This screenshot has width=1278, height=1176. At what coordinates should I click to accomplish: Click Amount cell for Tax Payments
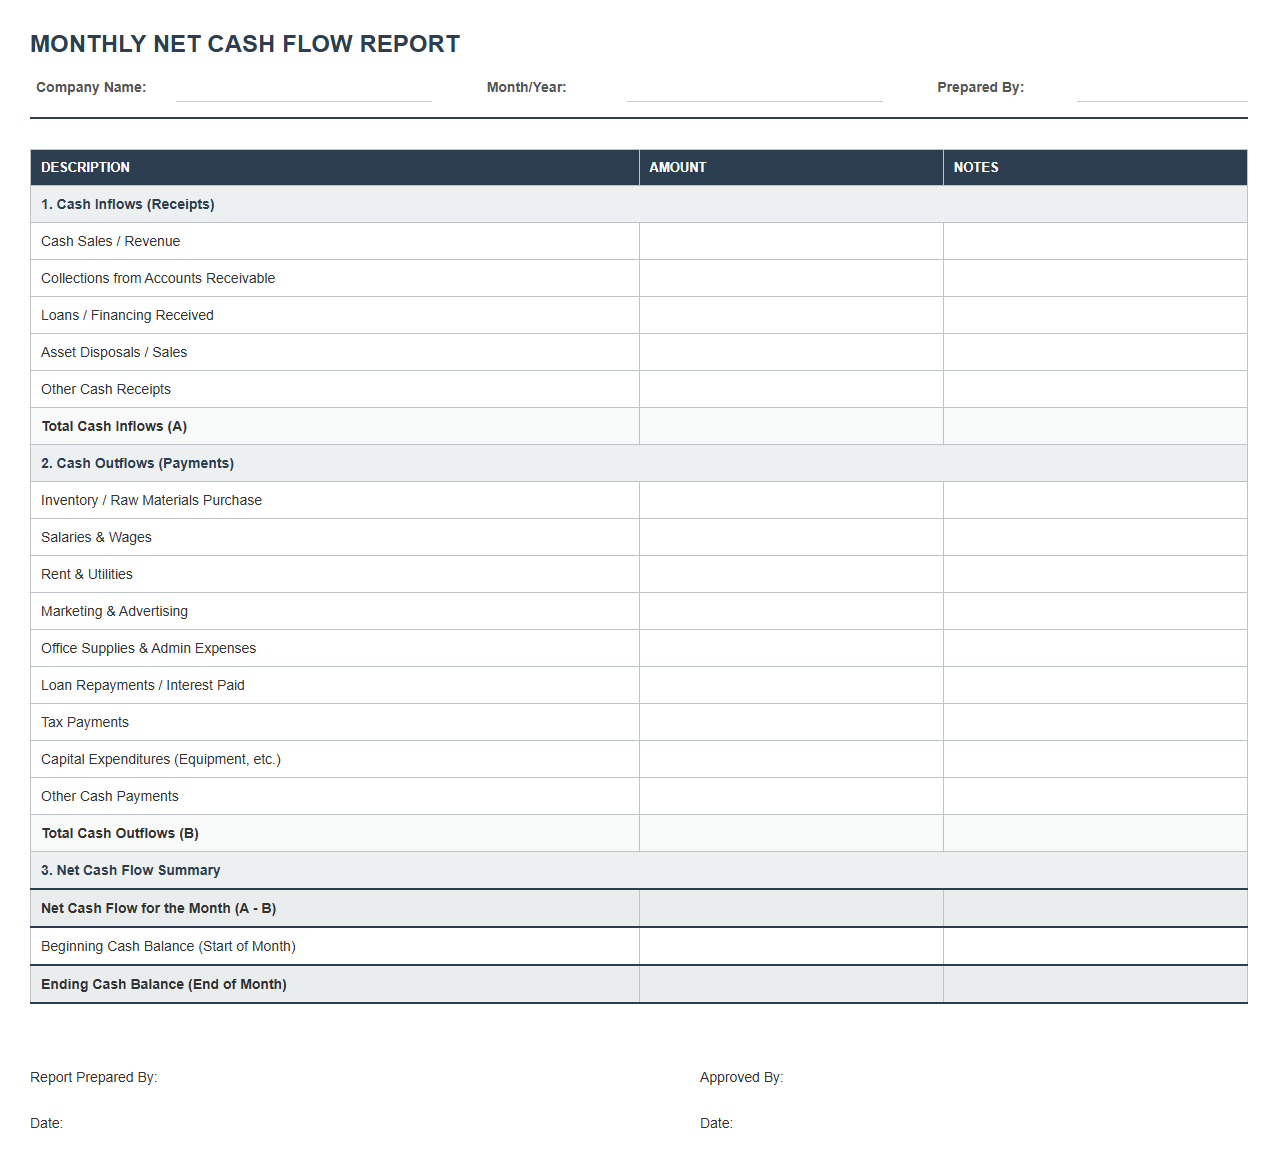point(791,722)
